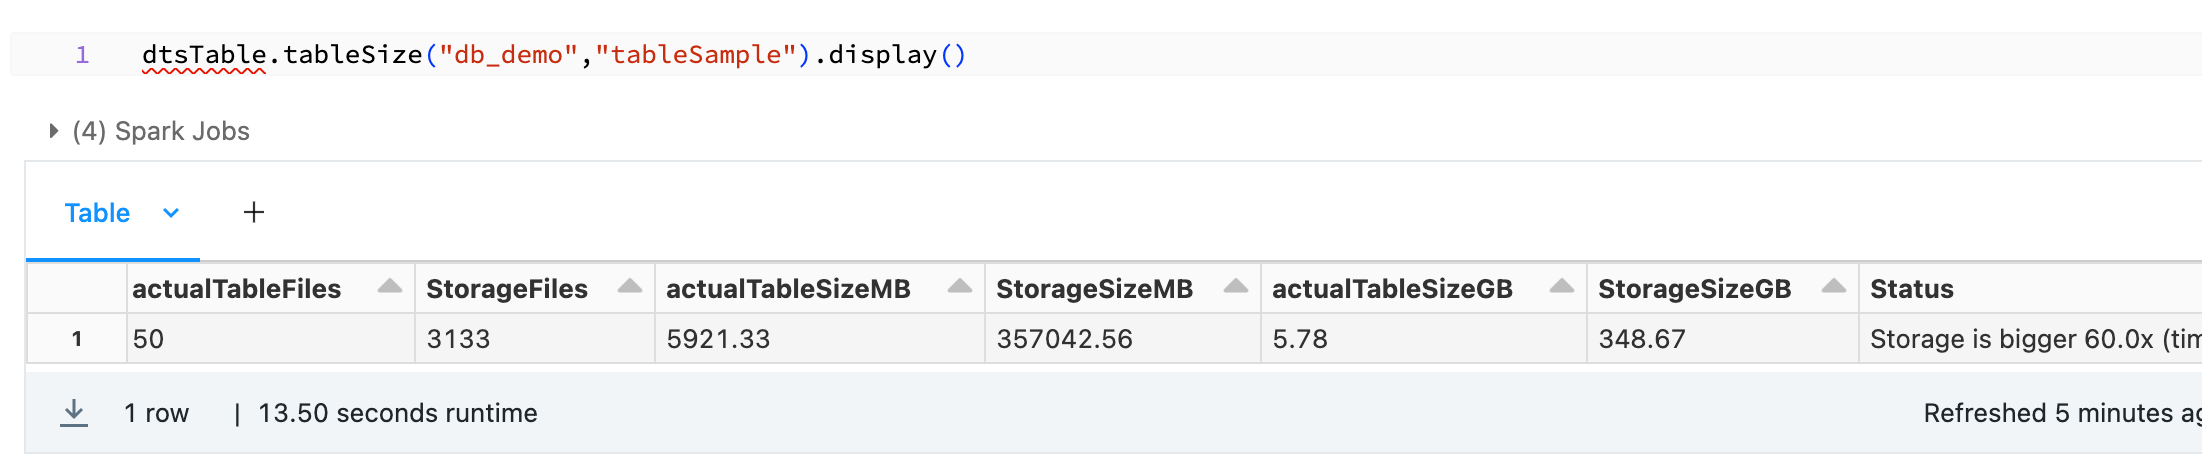Expand the (4) Spark Jobs disclosure triangle
This screenshot has width=2202, height=464.
[x=54, y=131]
